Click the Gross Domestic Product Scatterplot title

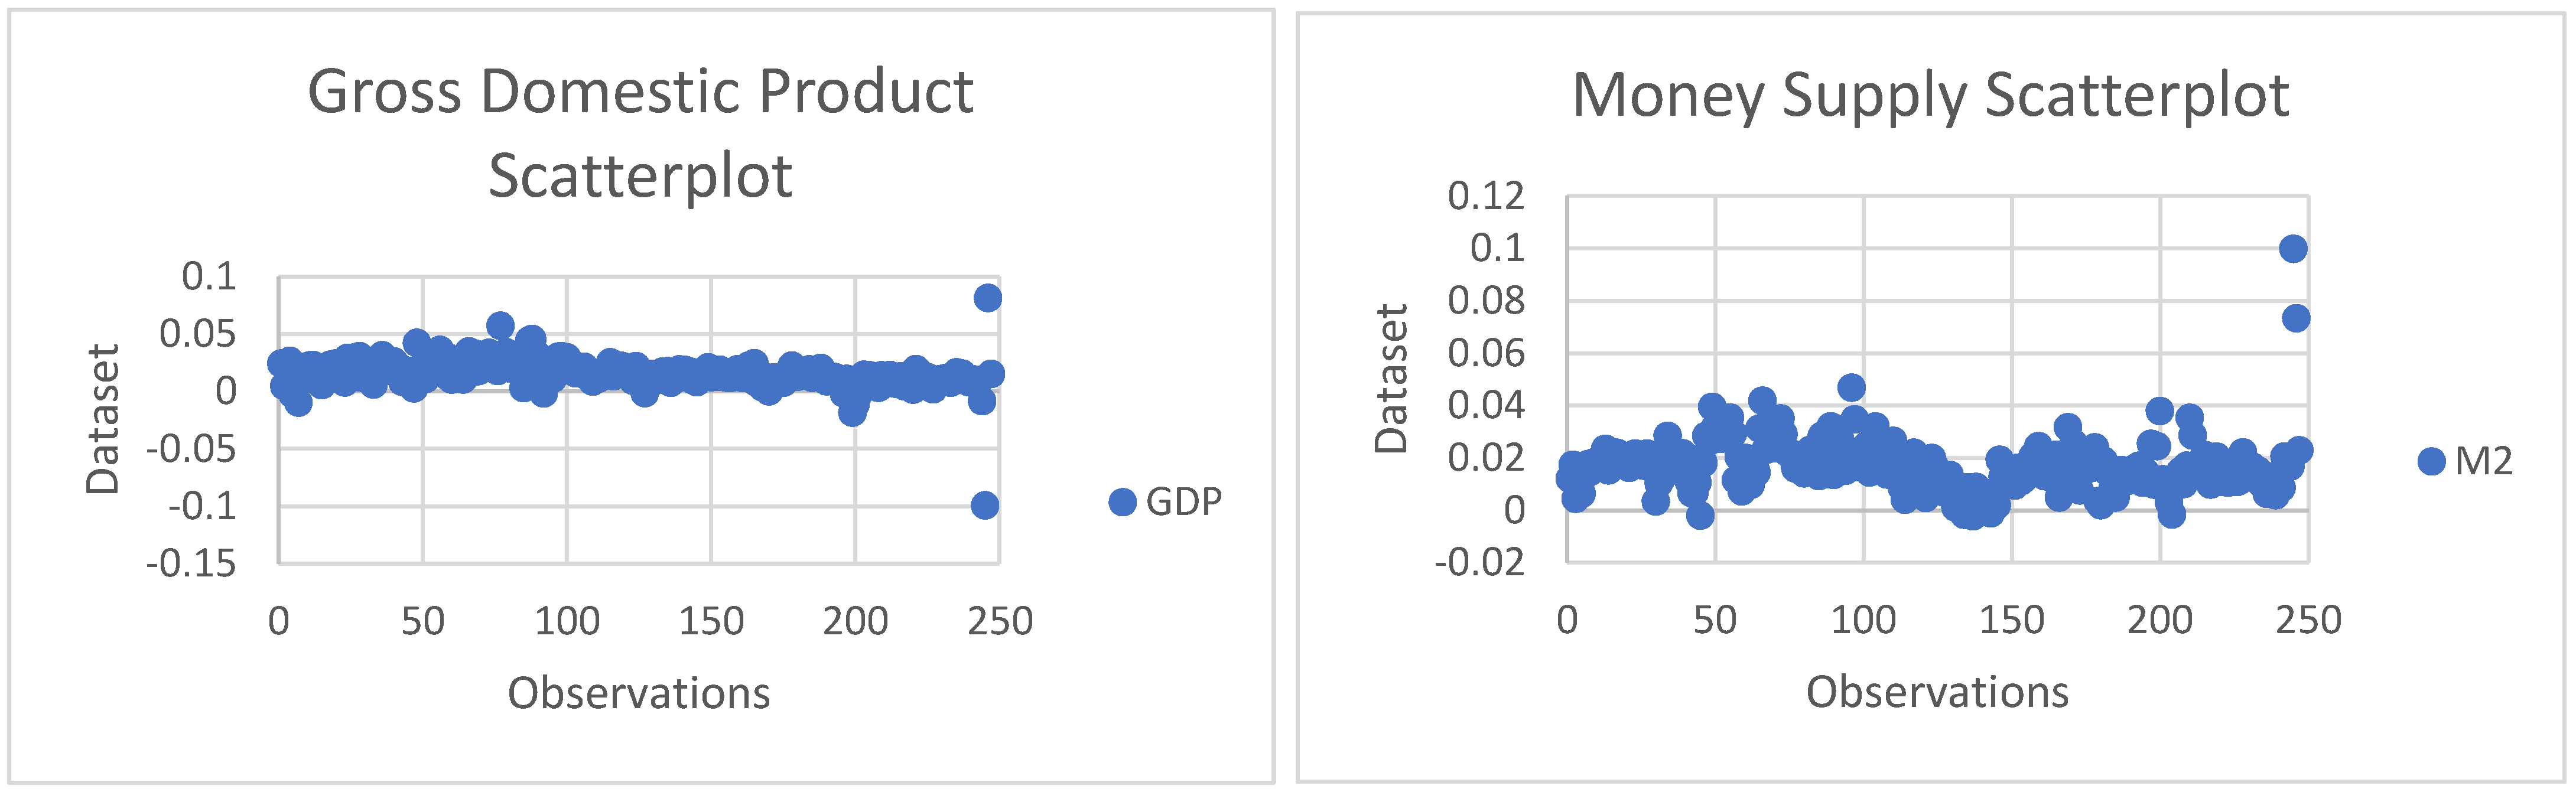(x=640, y=133)
